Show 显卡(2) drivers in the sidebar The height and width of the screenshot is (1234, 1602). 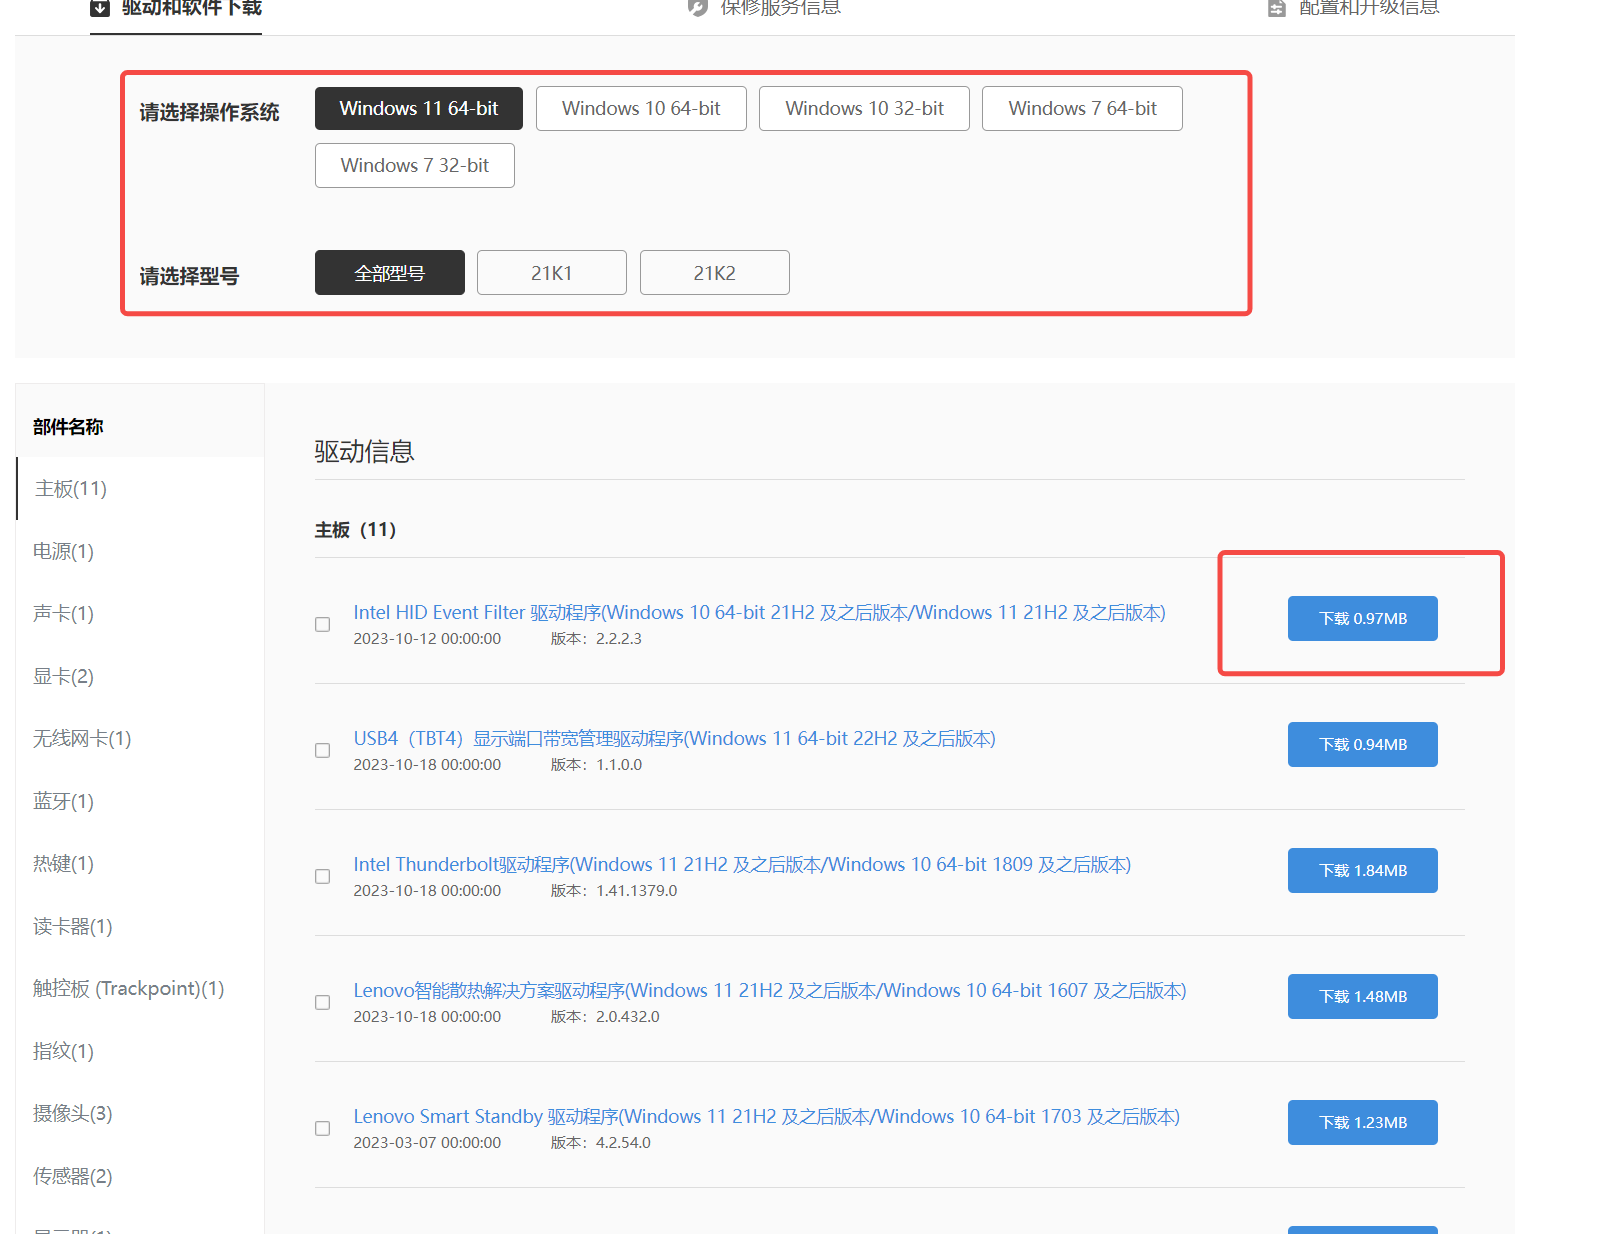(x=63, y=676)
